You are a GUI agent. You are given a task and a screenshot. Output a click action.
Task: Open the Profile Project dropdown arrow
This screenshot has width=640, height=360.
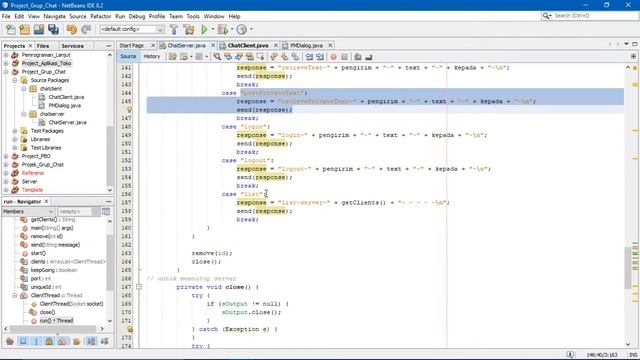coord(251,29)
